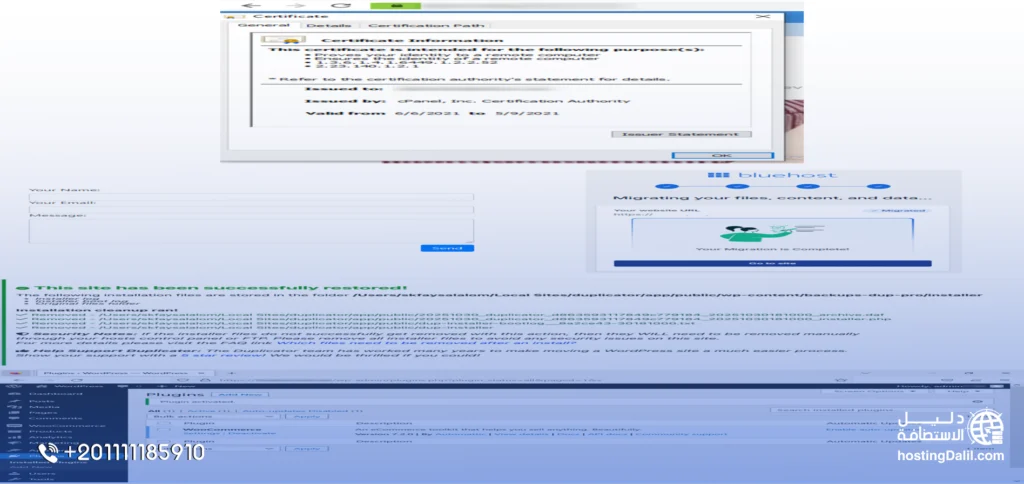Click the Search installed plugins field
The height and width of the screenshot is (484, 1024).
(882, 410)
